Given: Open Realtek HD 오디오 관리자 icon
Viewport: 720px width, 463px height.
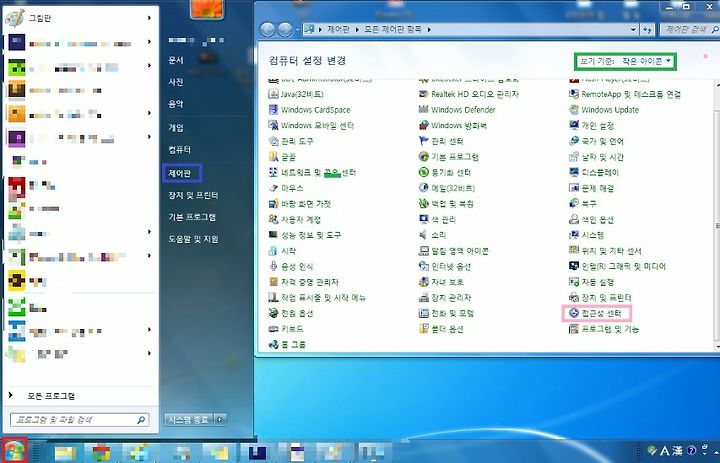Looking at the screenshot, I should point(423,94).
